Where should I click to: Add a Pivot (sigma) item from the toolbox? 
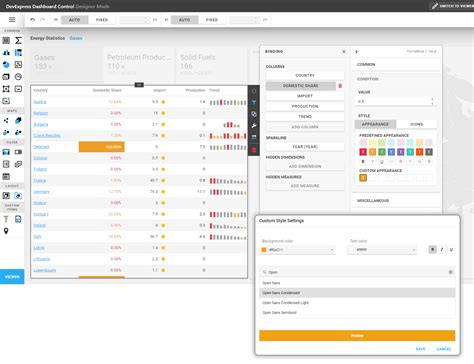pyautogui.click(x=18, y=40)
